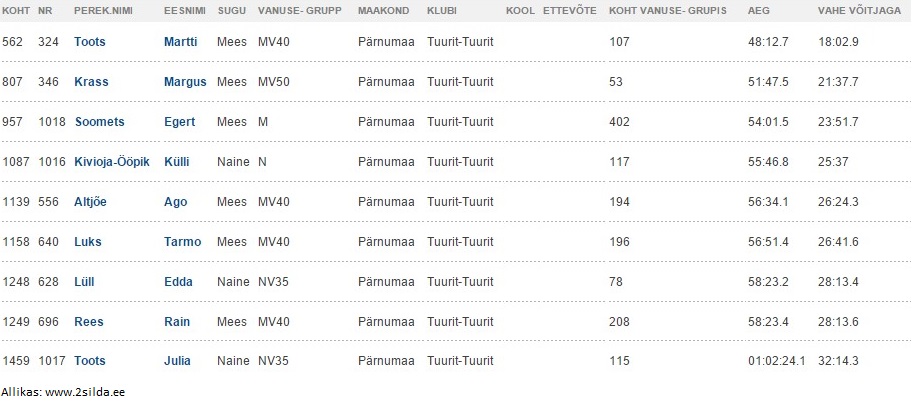This screenshot has width=912, height=402.
Task: Sort by the KOHT column header
Action: coord(16,10)
